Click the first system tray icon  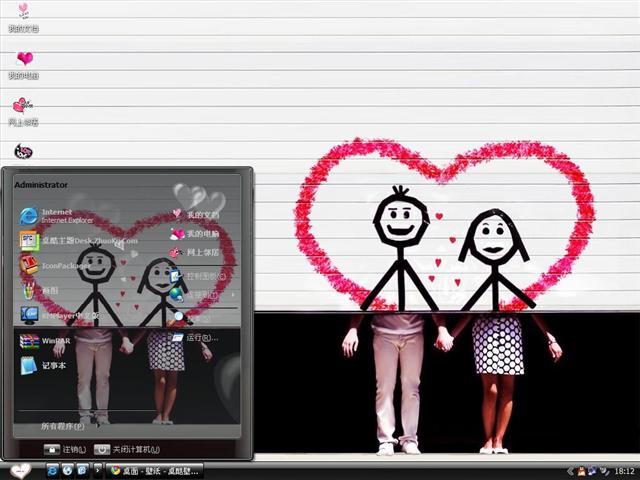(x=581, y=471)
